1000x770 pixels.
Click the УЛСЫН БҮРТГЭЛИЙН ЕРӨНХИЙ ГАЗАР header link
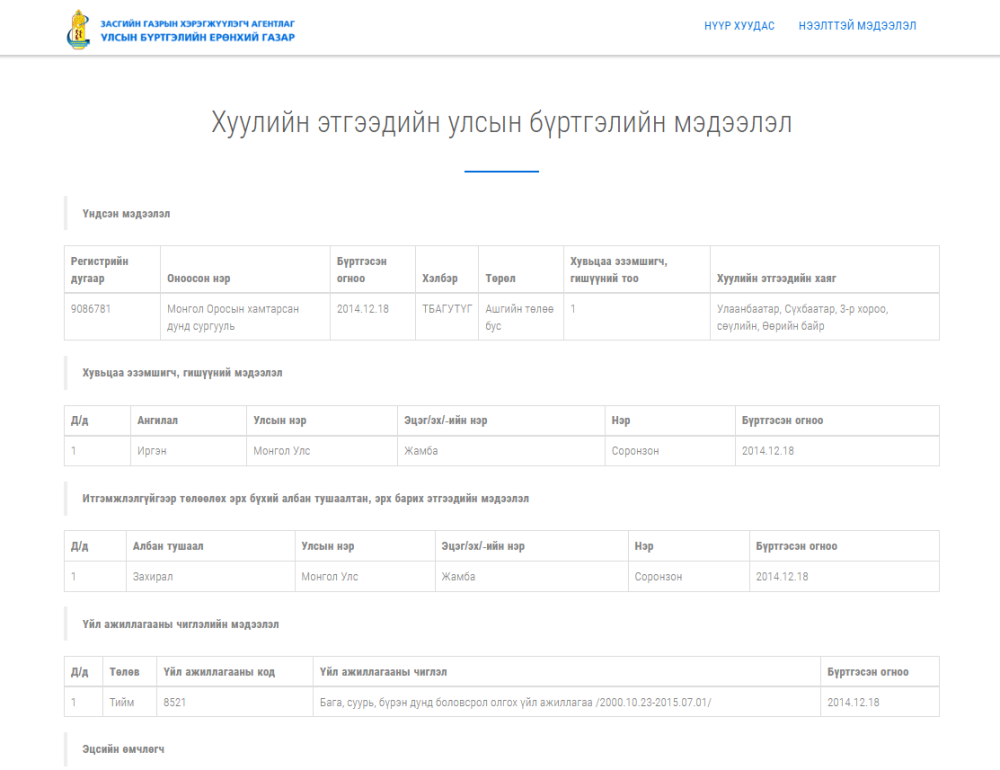(x=198, y=38)
